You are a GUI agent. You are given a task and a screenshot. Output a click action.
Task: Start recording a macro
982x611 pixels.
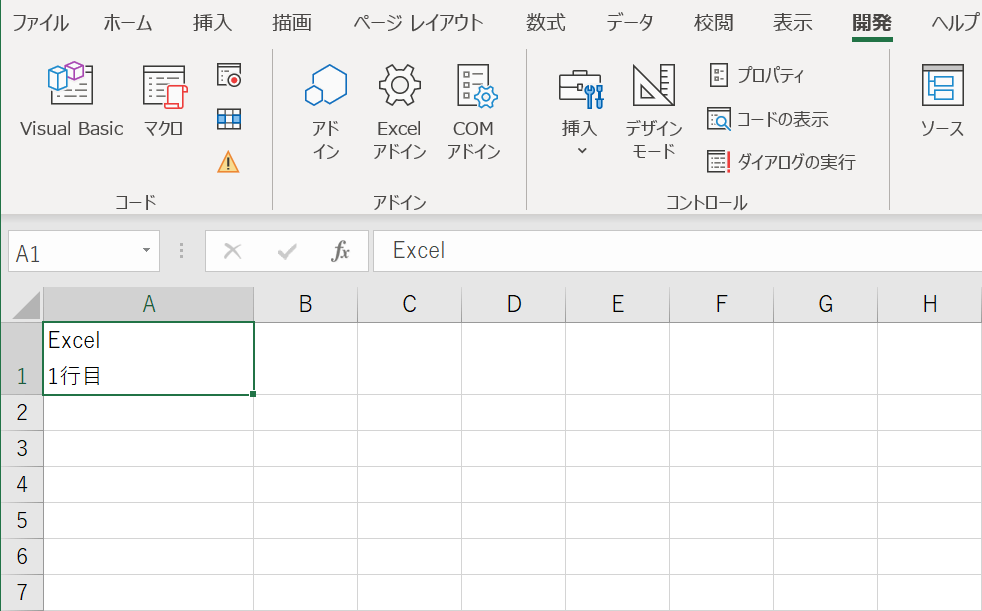coord(229,75)
